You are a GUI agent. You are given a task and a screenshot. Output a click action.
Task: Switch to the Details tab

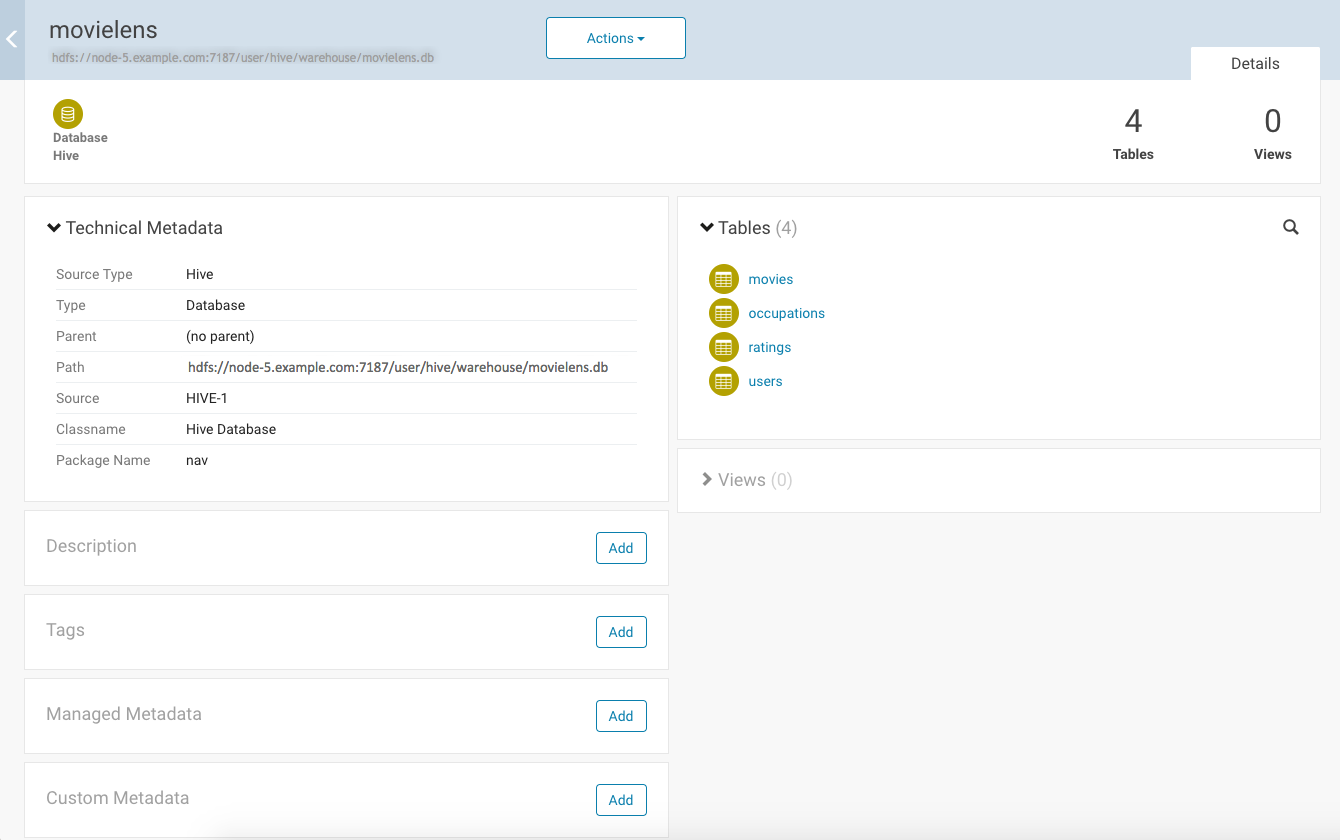tap(1254, 64)
